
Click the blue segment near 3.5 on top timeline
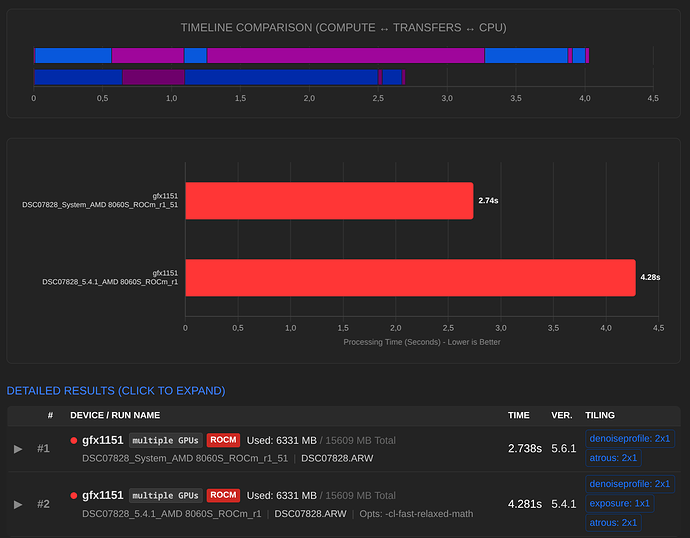coord(526,55)
